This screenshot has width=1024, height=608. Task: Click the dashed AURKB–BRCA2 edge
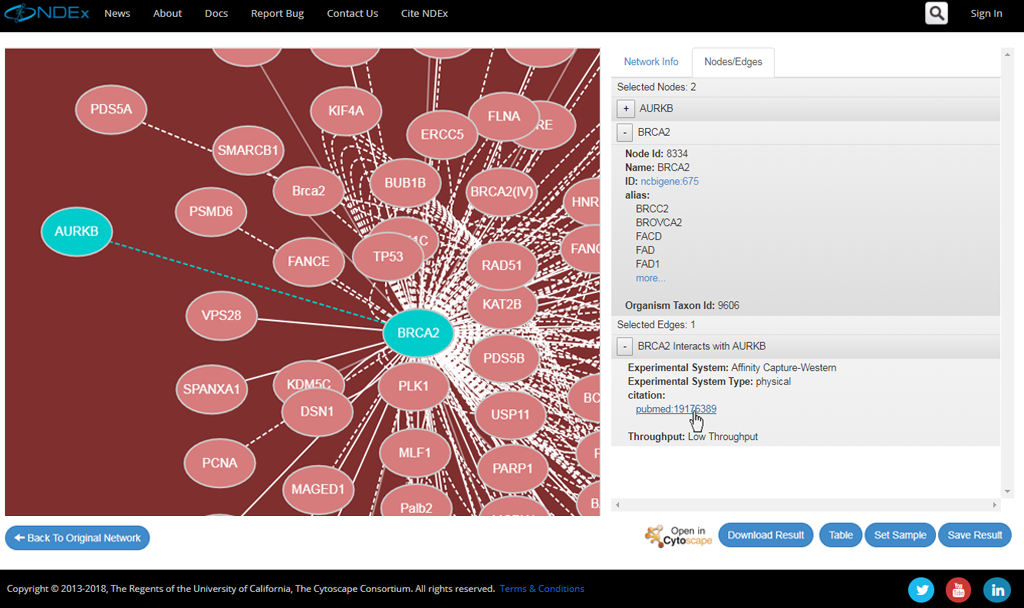coord(248,282)
